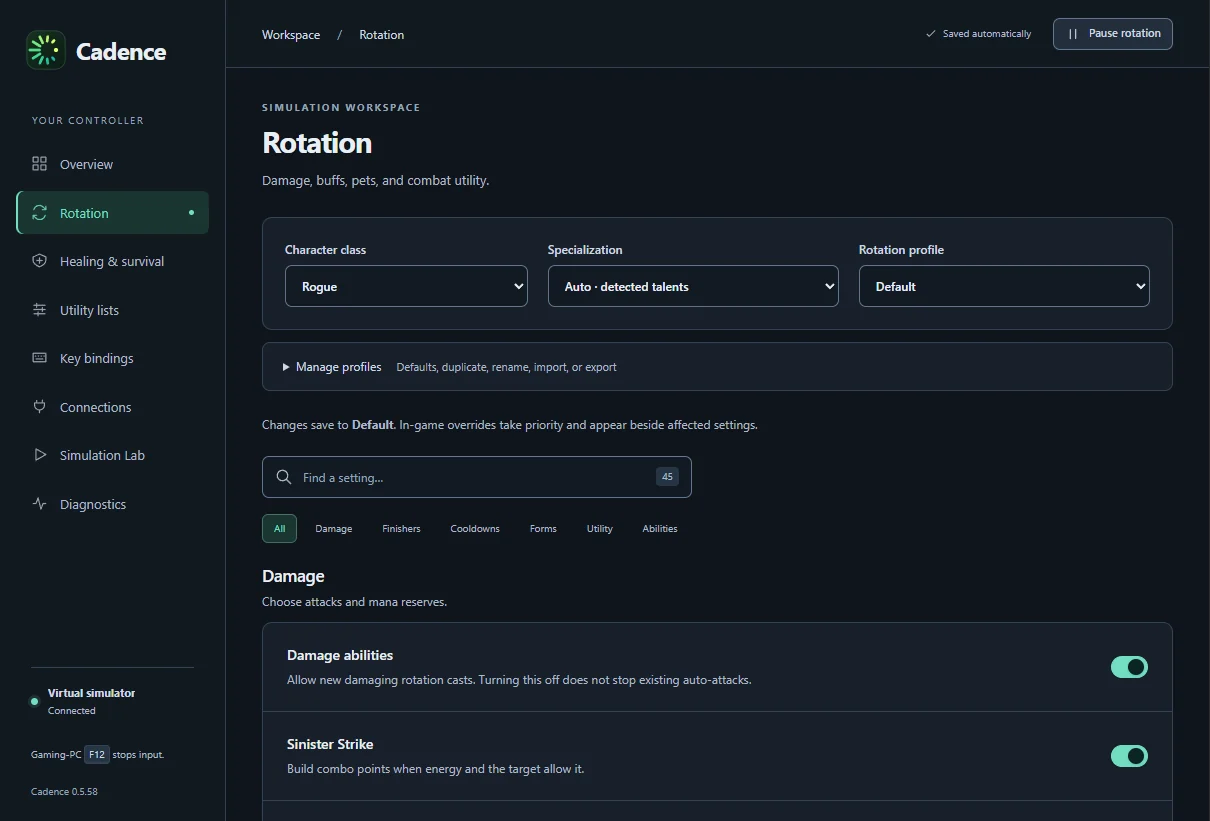Go to Utility lists page

click(112, 310)
